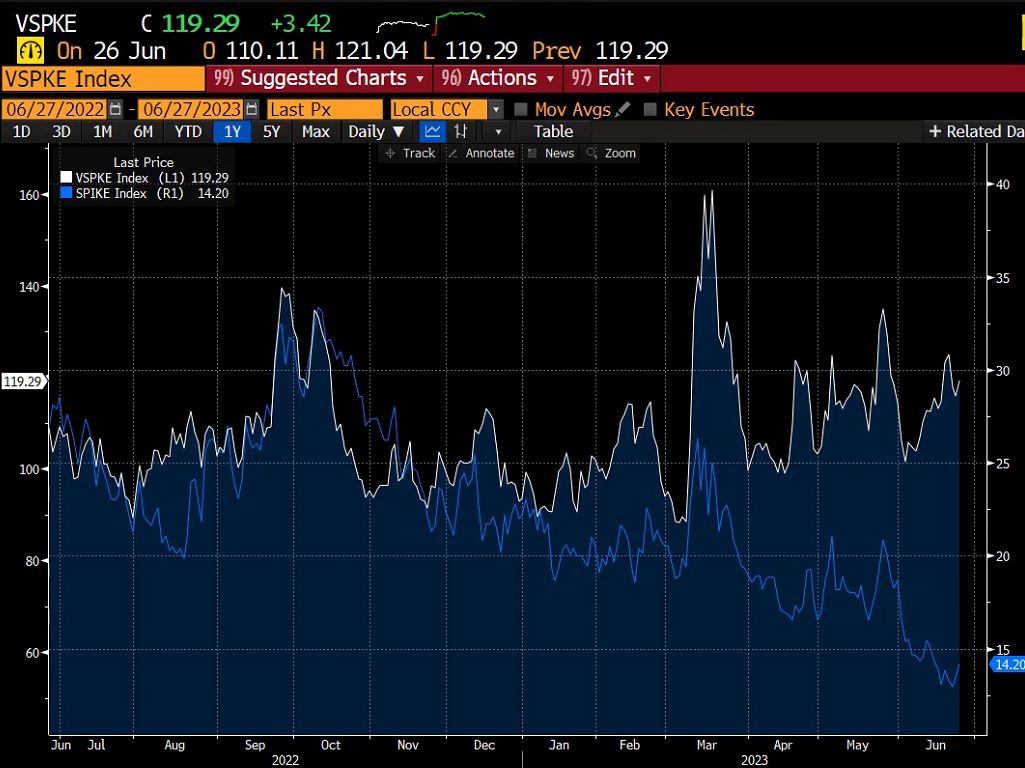The width and height of the screenshot is (1025, 768).
Task: Enable the Mov Avgs checkbox
Action: (x=521, y=109)
